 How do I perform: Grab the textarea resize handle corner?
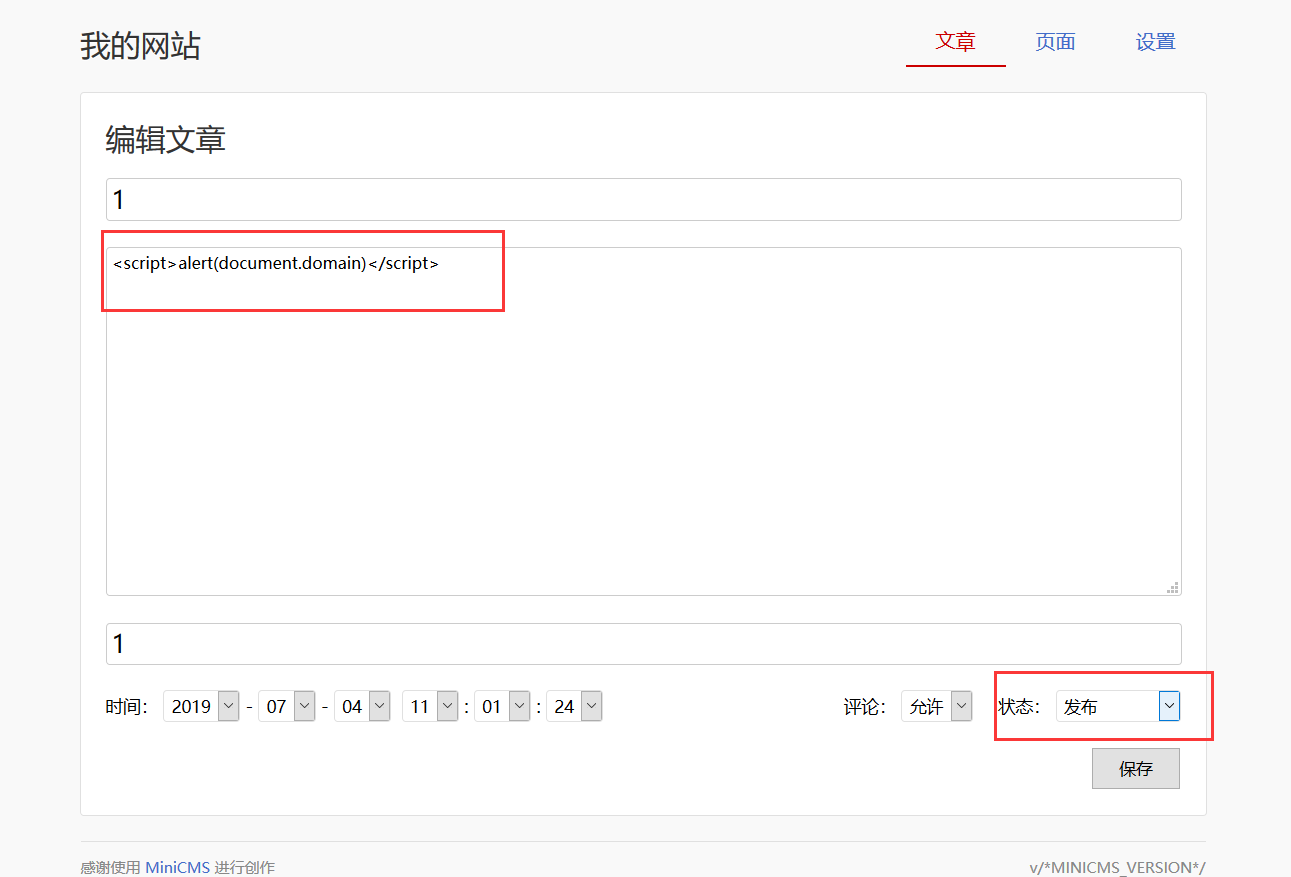tap(1173, 587)
